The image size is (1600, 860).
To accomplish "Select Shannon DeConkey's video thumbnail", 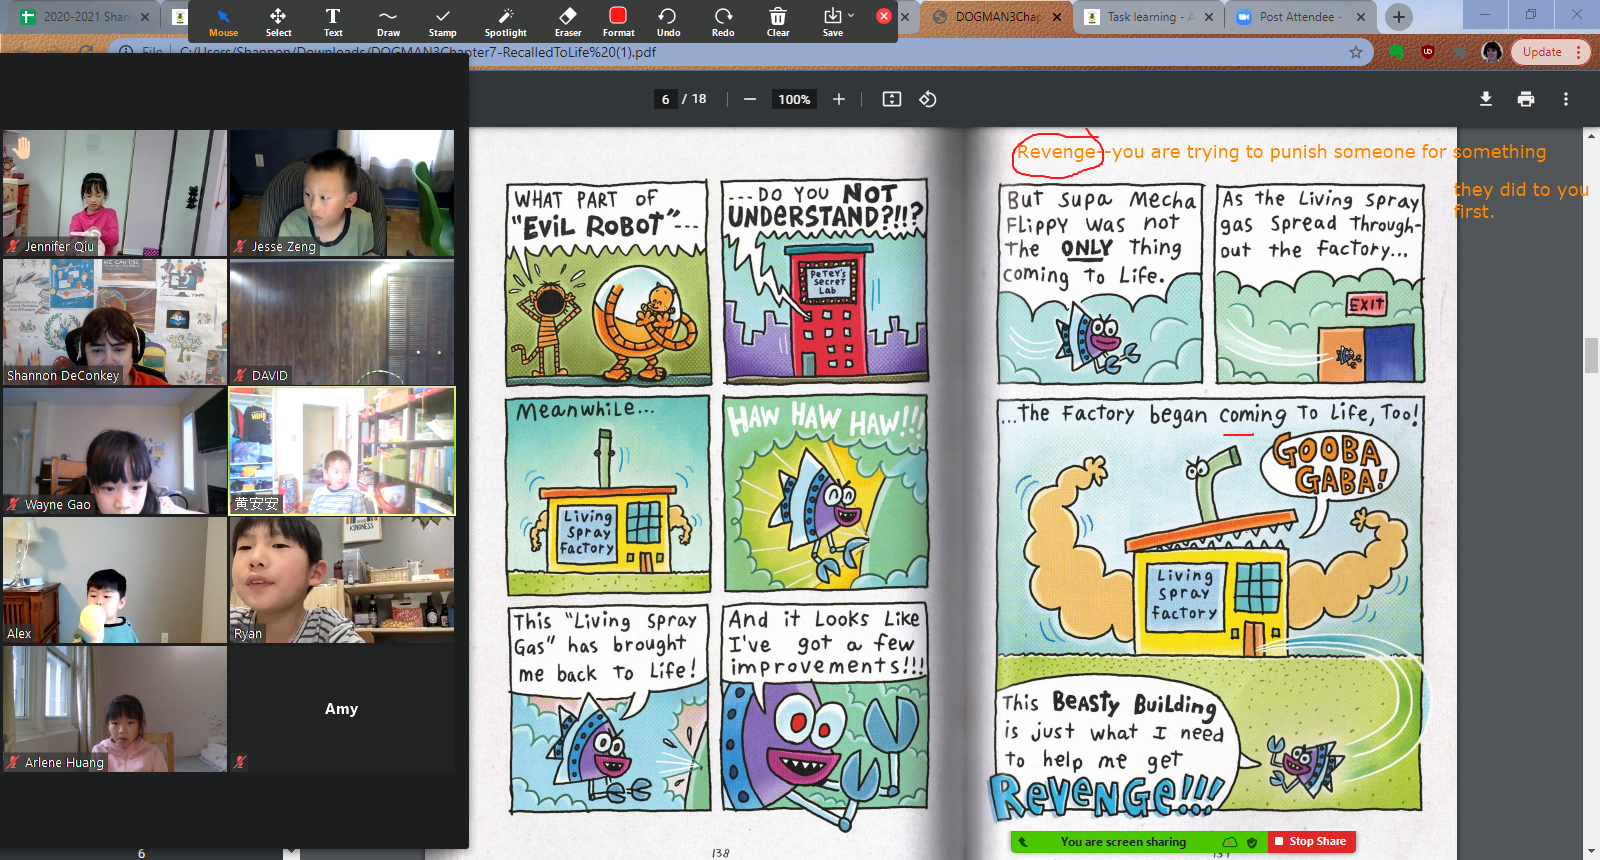I will point(115,322).
